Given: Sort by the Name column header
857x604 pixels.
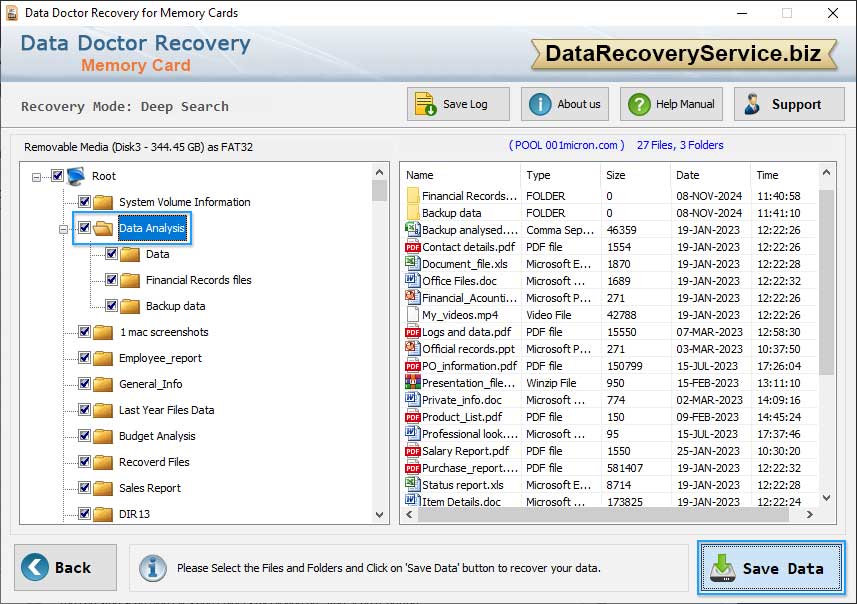Looking at the screenshot, I should [x=461, y=175].
